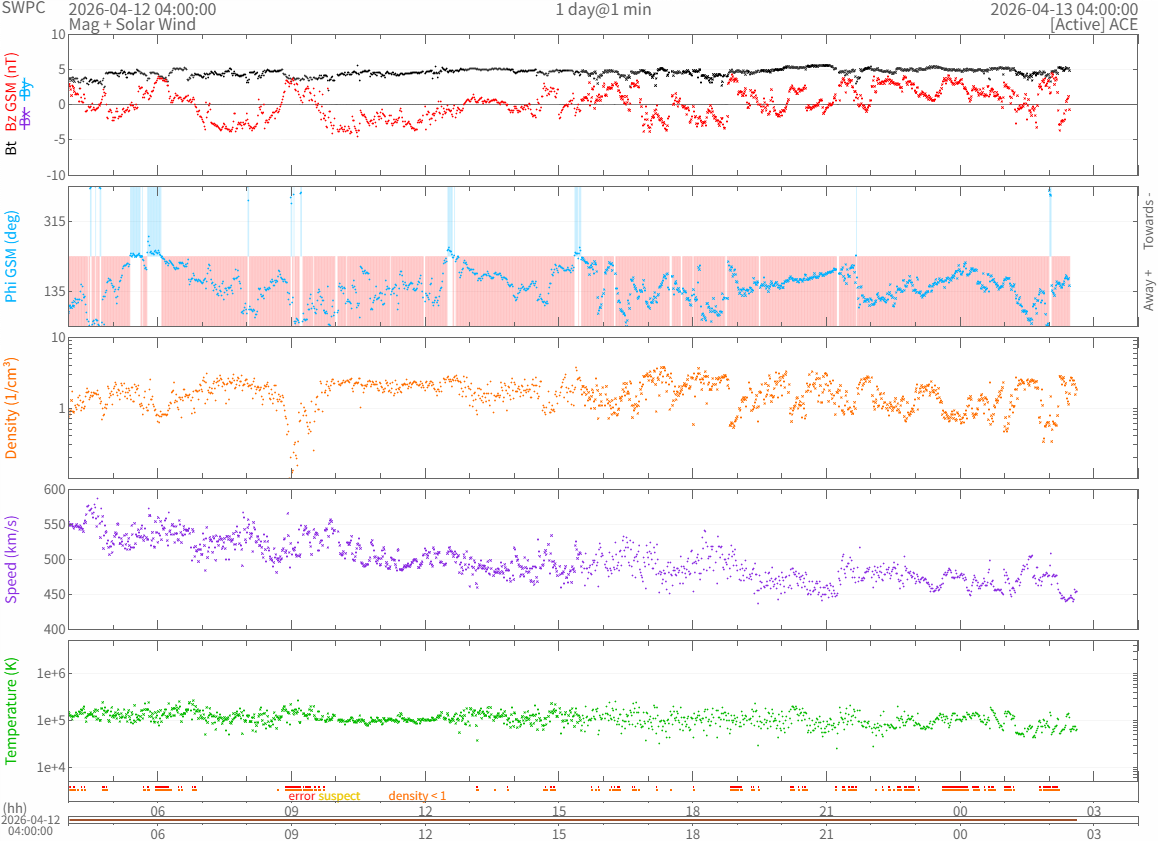Click the start timestamp 2026-04-12 04:00:00 at top

click(142, 9)
